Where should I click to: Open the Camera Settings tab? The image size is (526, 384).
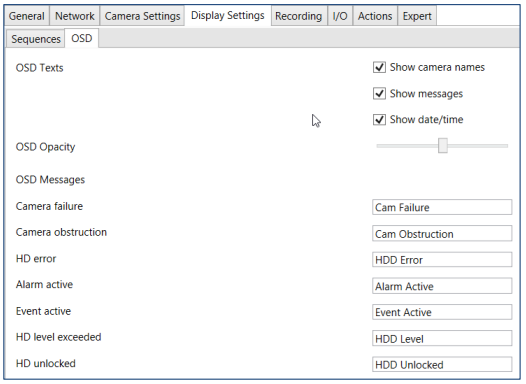142,16
